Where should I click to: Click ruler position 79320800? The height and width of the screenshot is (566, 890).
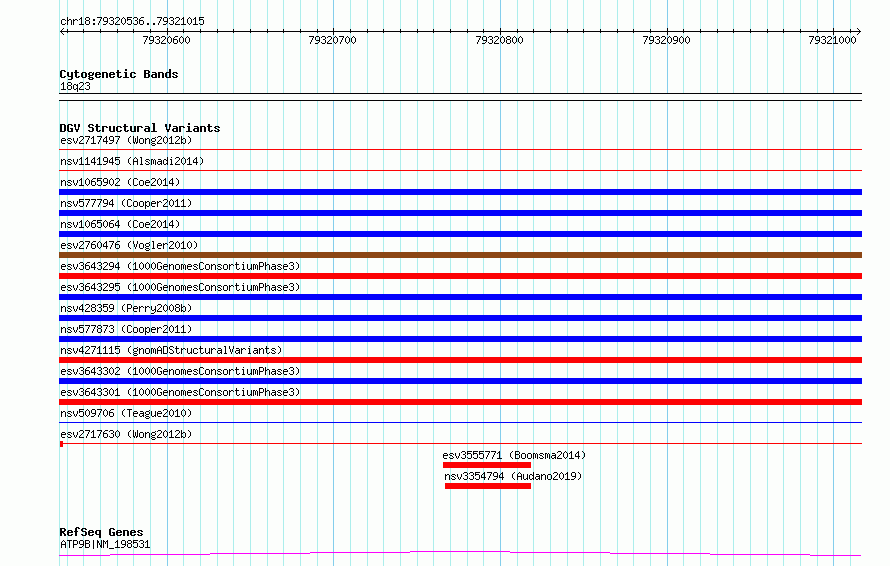pos(499,40)
